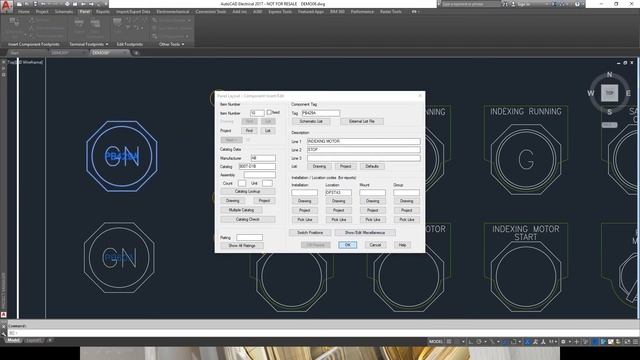Click the Switch Positions button
The height and width of the screenshot is (360, 640).
[x=310, y=233]
